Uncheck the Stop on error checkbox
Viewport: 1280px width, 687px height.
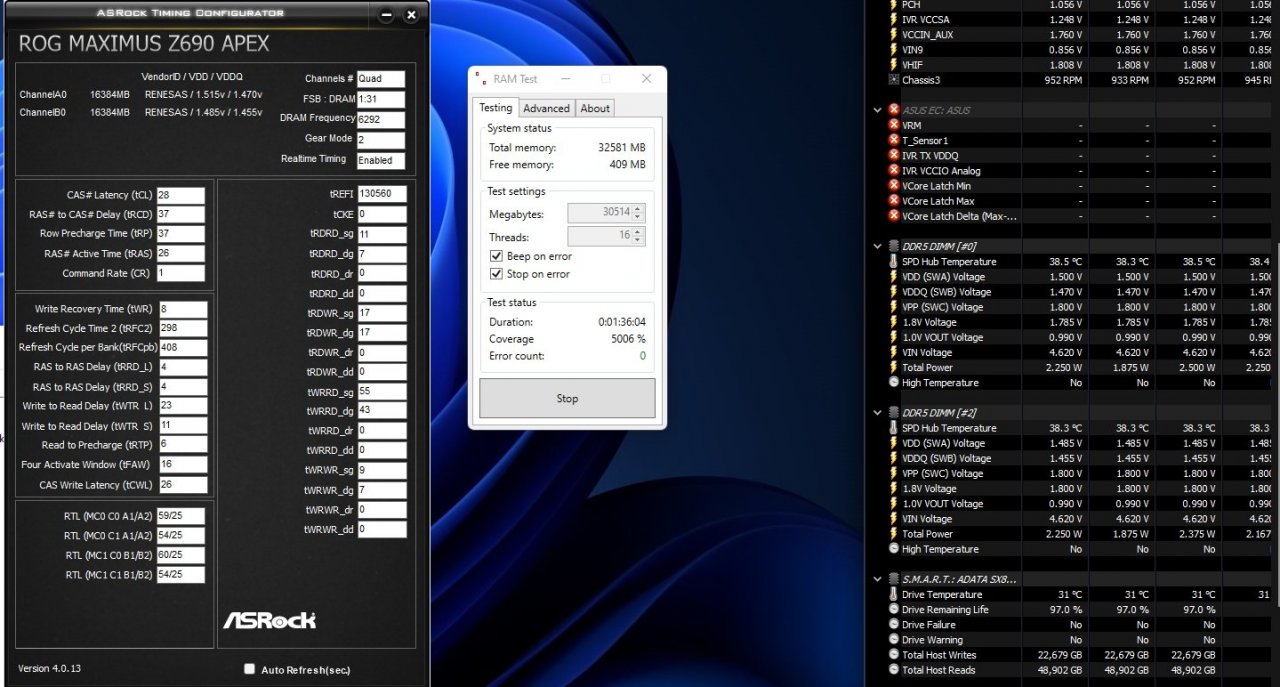tap(496, 274)
